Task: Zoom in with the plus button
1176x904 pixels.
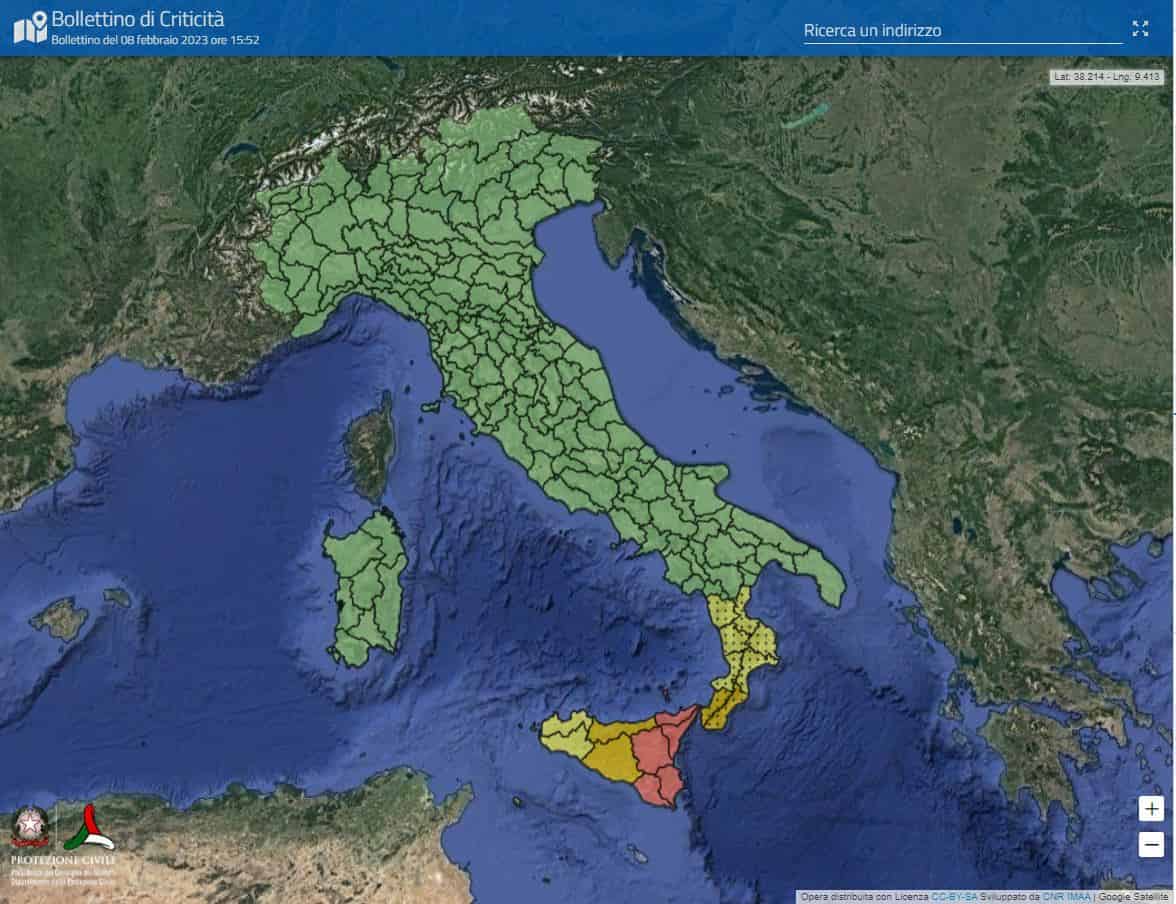Action: click(1151, 809)
